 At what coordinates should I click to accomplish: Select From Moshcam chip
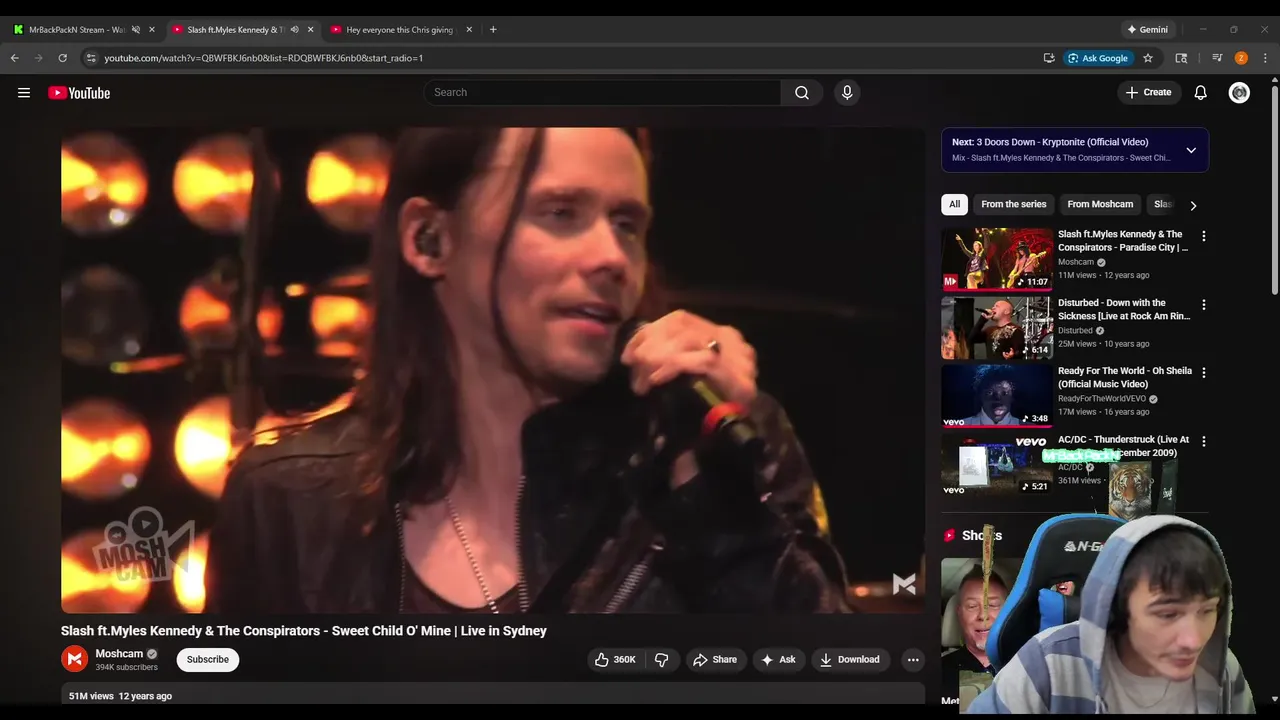(1100, 204)
